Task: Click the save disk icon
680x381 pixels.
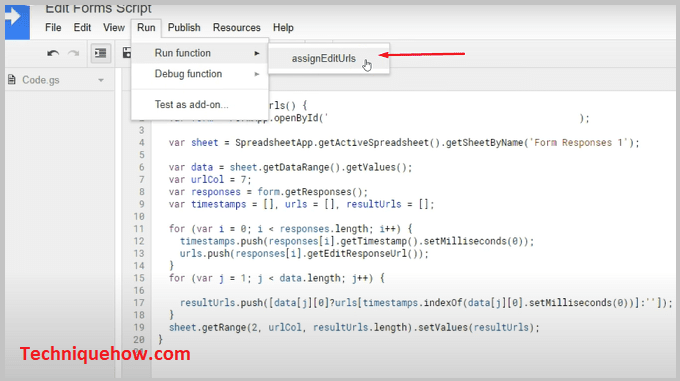Action: pyautogui.click(x=126, y=53)
